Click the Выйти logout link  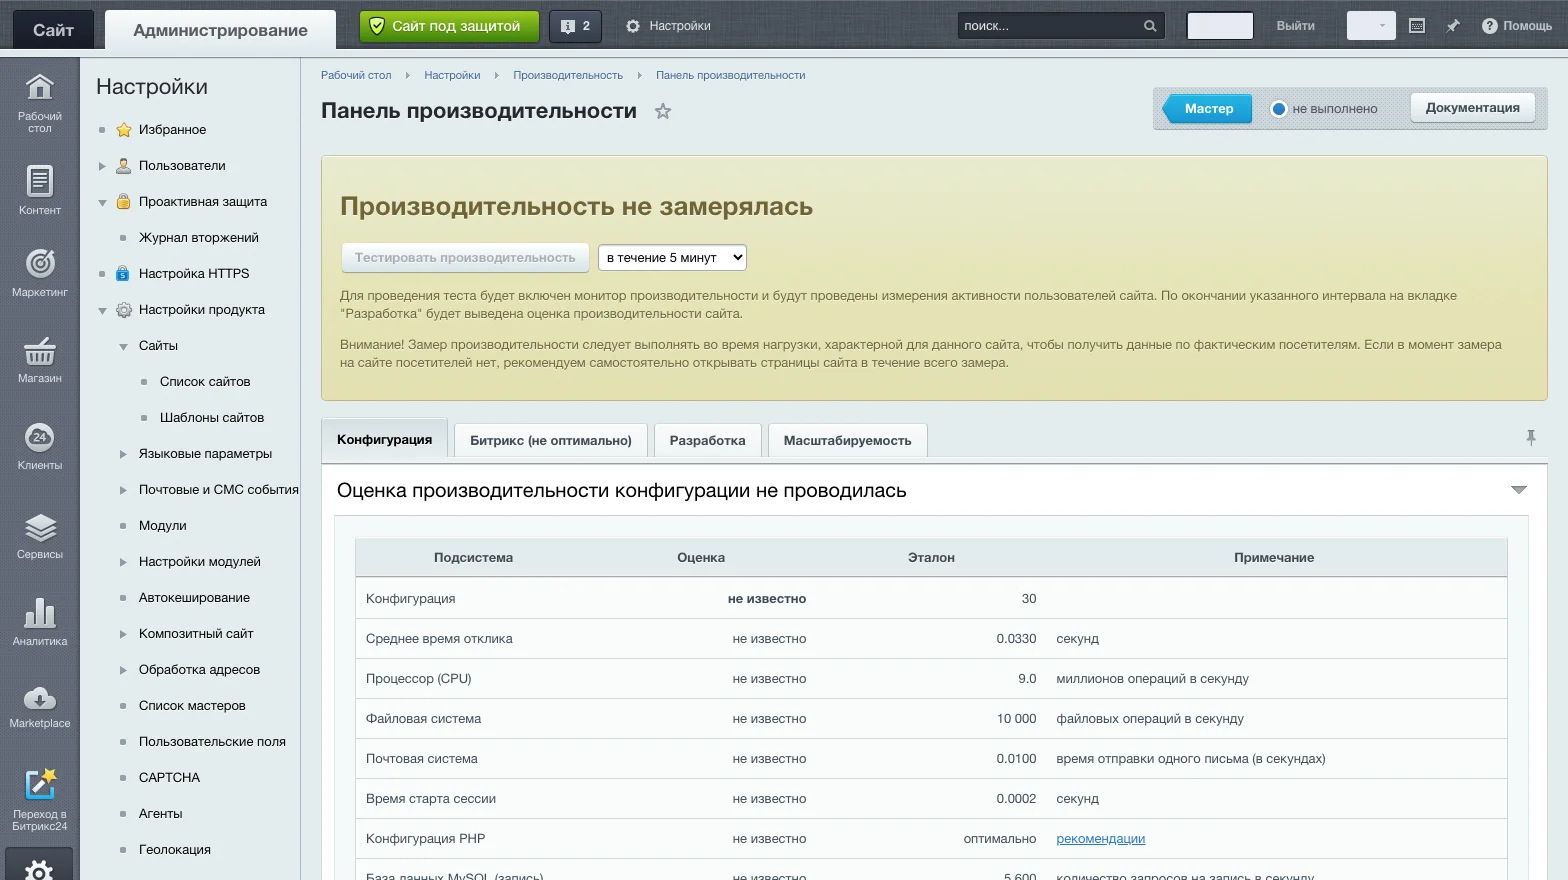[x=1296, y=26]
